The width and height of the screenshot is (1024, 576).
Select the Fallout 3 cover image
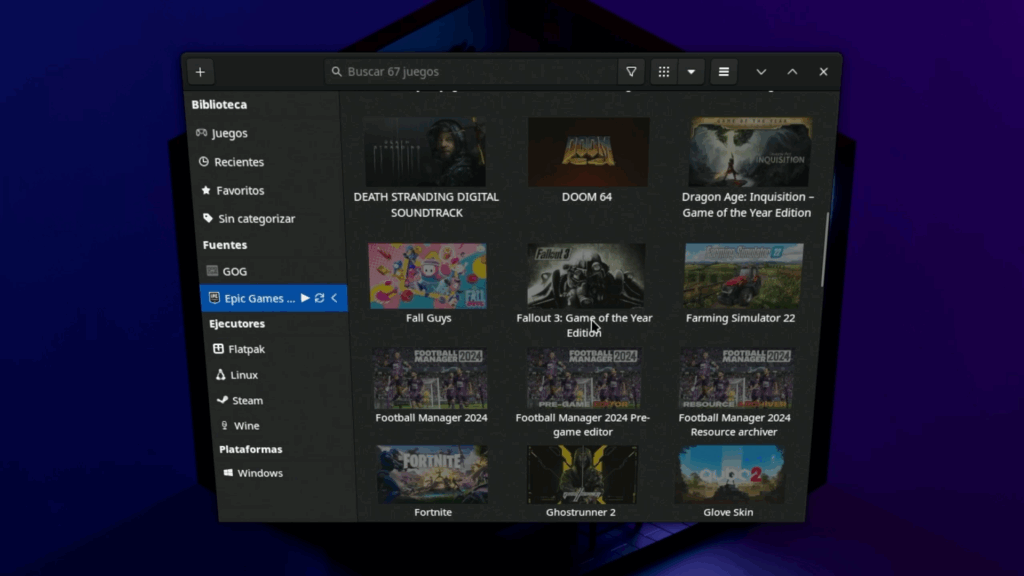[x=586, y=276]
